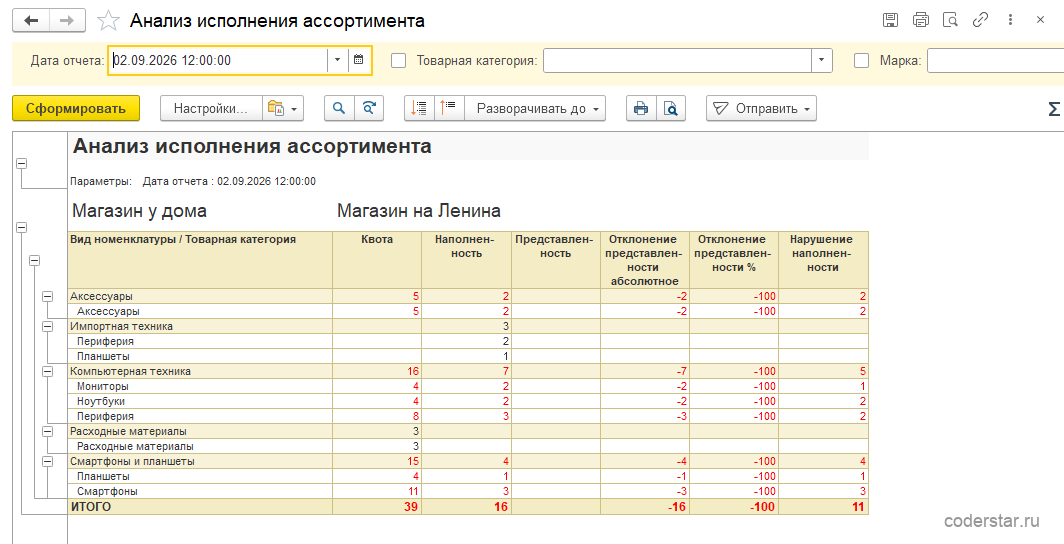1064x544 pixels.
Task: Open the Отправить dropdown button
Action: (761, 108)
